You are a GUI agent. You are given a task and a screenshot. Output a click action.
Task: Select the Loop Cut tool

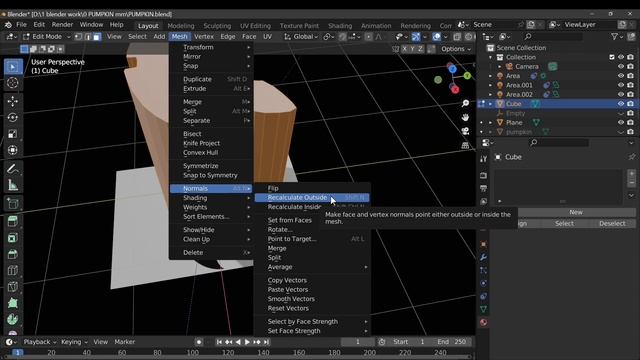point(13,271)
